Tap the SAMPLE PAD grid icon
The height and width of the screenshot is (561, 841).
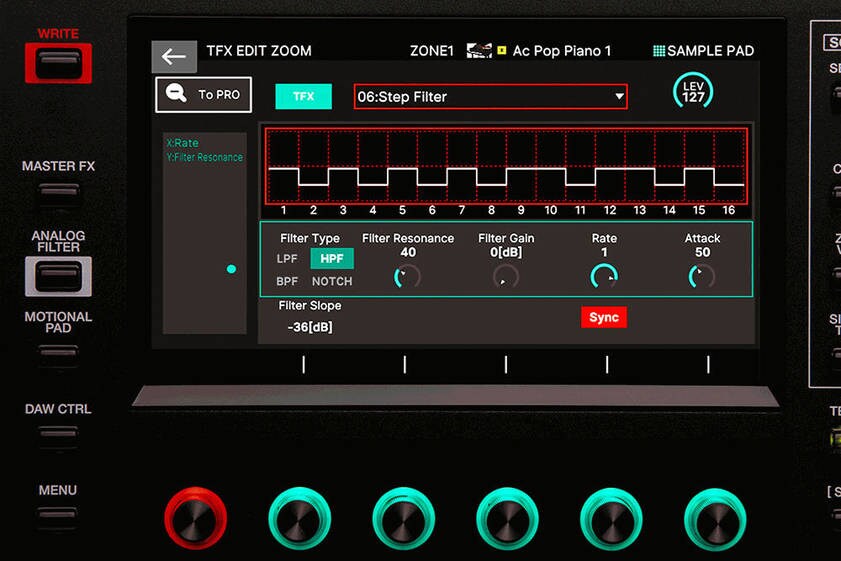coord(659,51)
